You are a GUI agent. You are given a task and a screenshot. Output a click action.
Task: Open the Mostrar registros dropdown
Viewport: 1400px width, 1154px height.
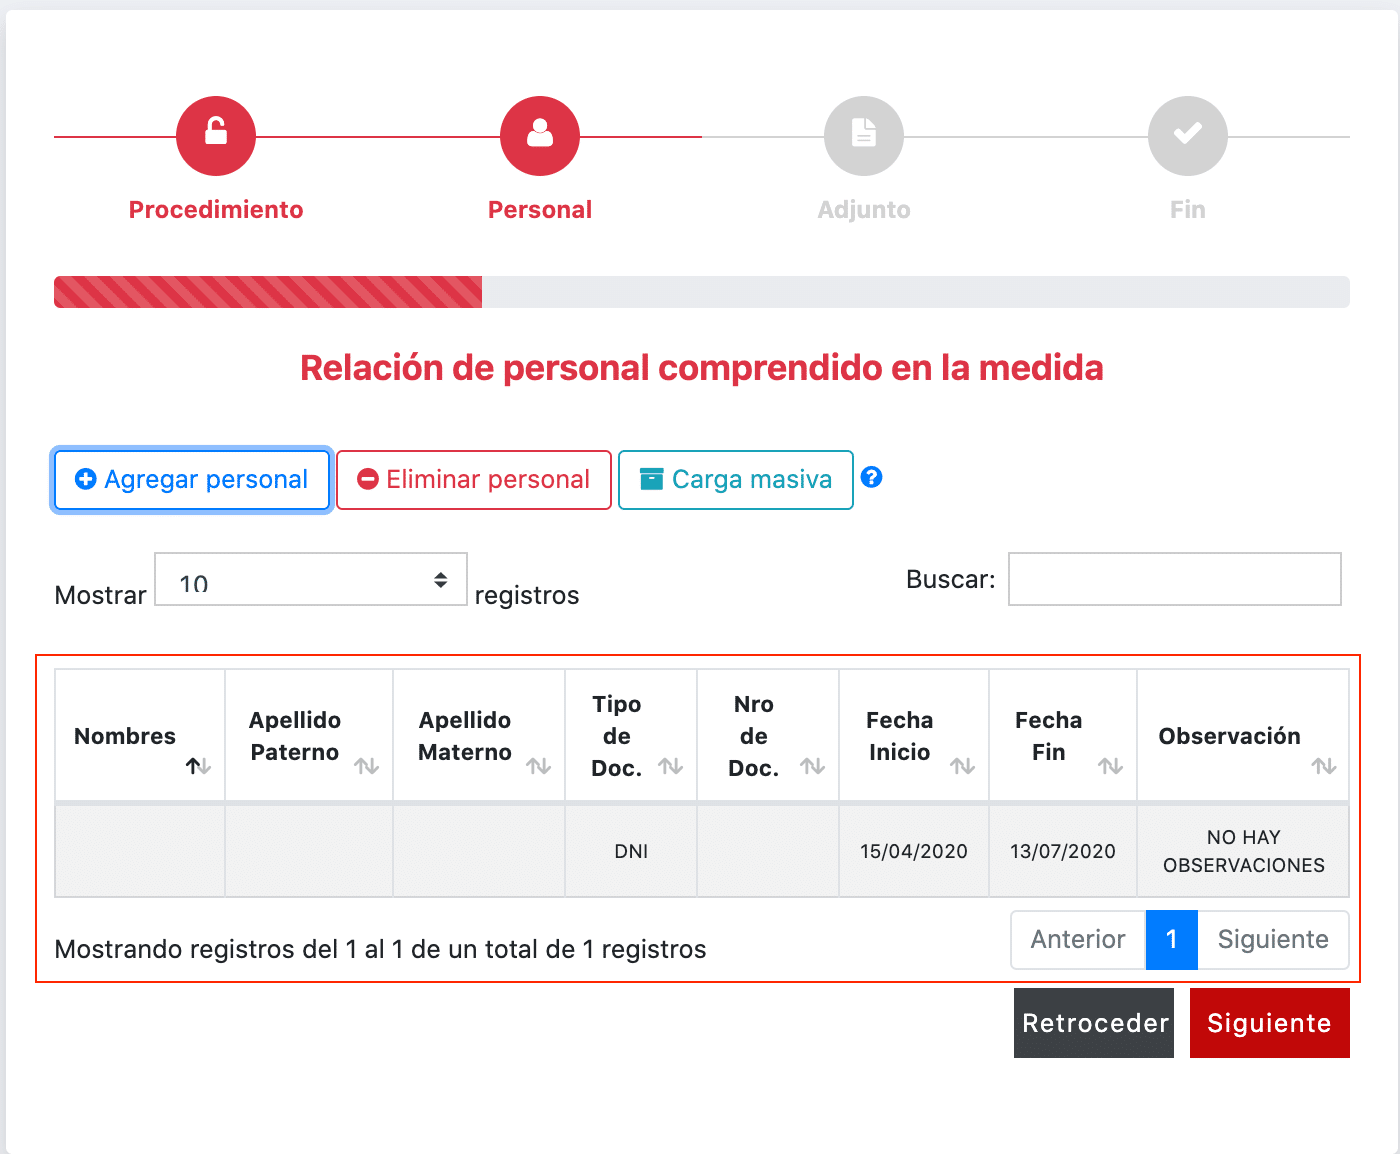coord(311,580)
